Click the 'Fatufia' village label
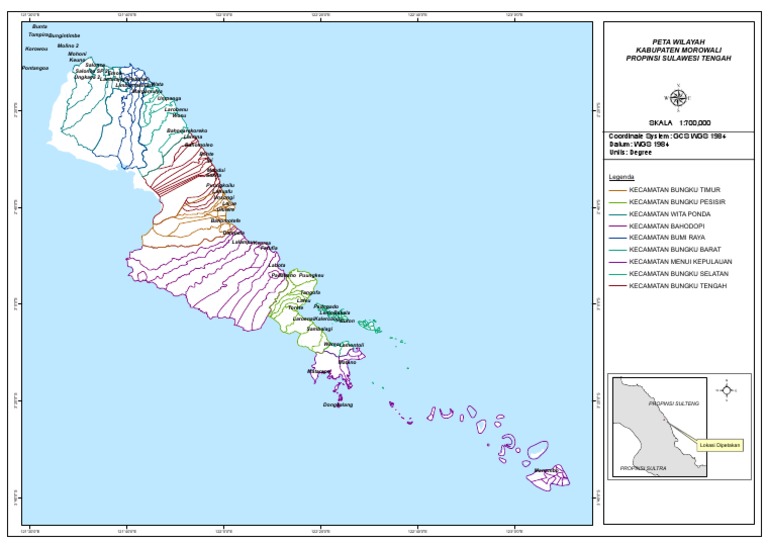This screenshot has height=544, width=768. [x=269, y=248]
